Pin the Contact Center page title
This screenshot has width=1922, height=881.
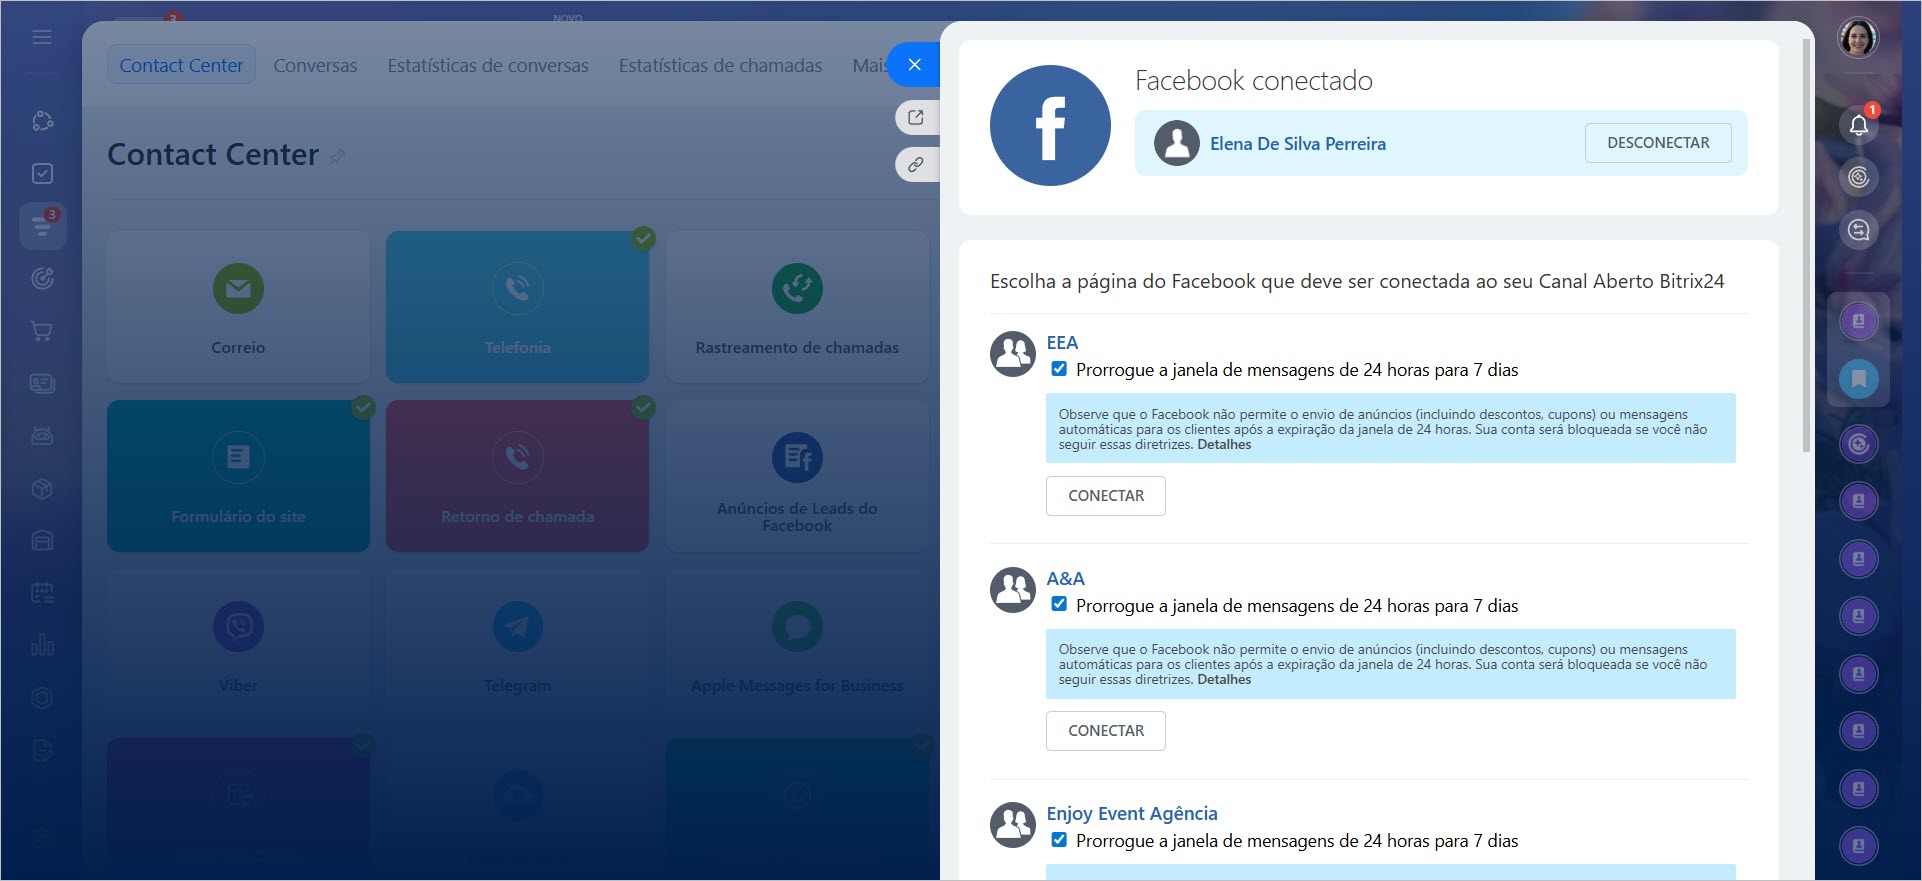337,156
